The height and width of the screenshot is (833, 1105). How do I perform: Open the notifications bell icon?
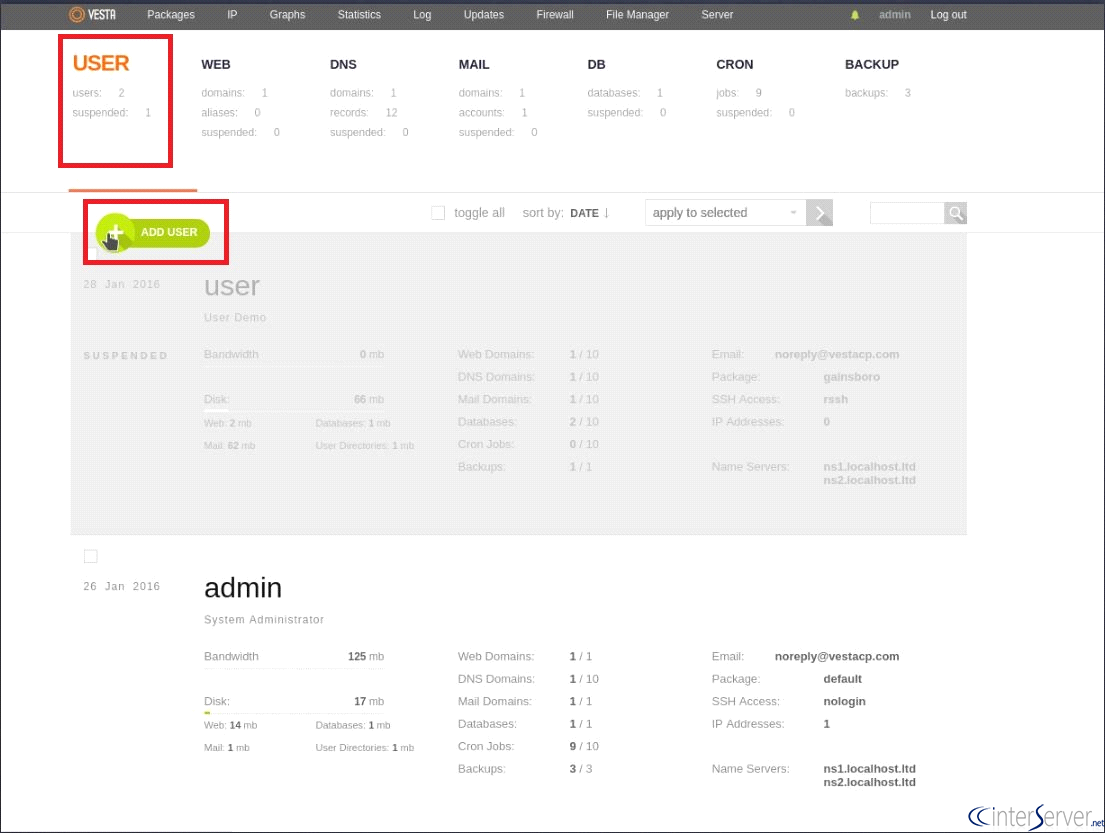point(855,15)
